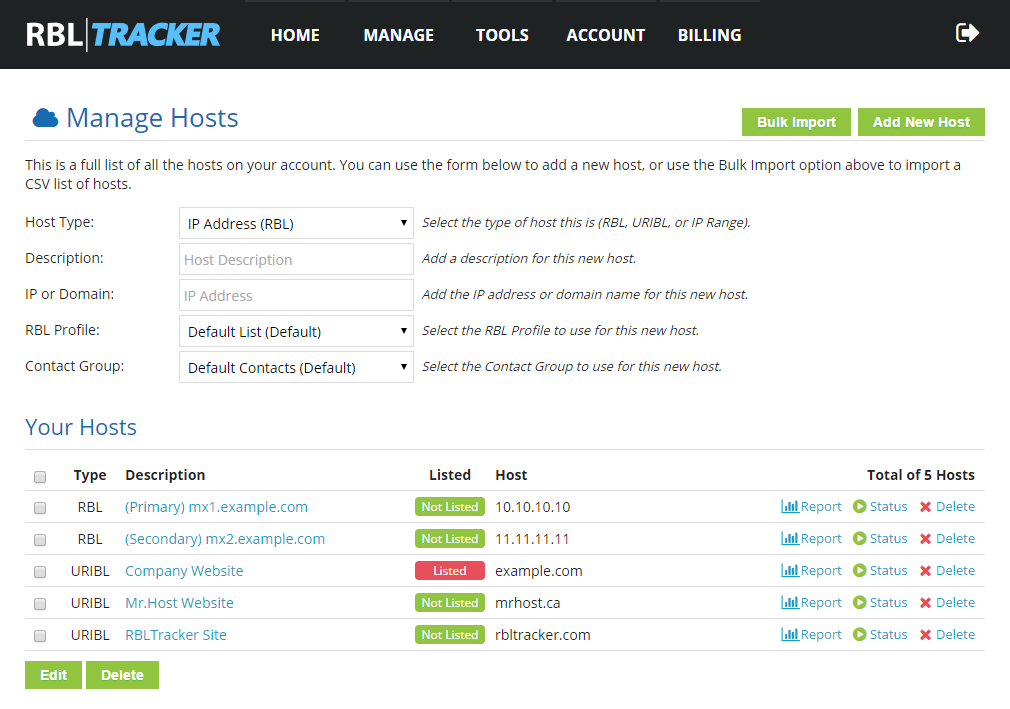This screenshot has height=709, width=1010.
Task: Select the RBLTracker Site checkbox
Action: (x=40, y=636)
